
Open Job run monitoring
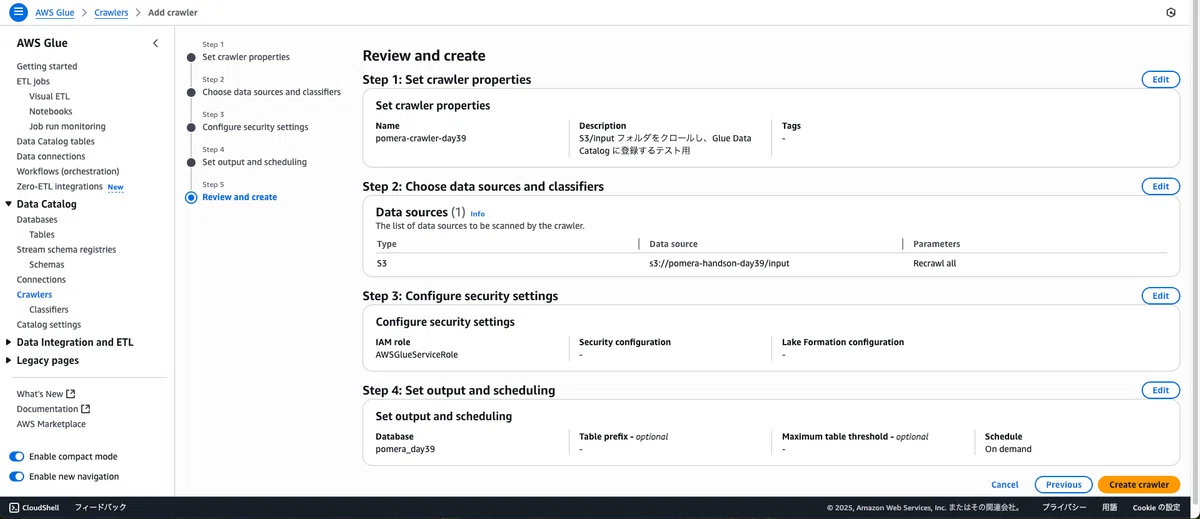click(x=67, y=126)
